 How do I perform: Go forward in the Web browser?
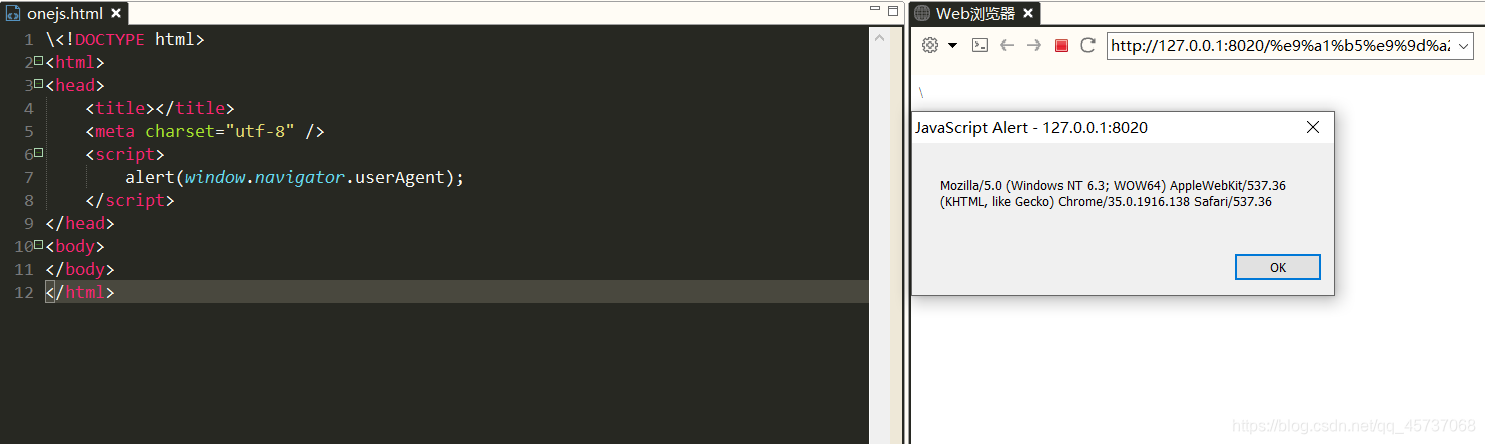click(1034, 45)
